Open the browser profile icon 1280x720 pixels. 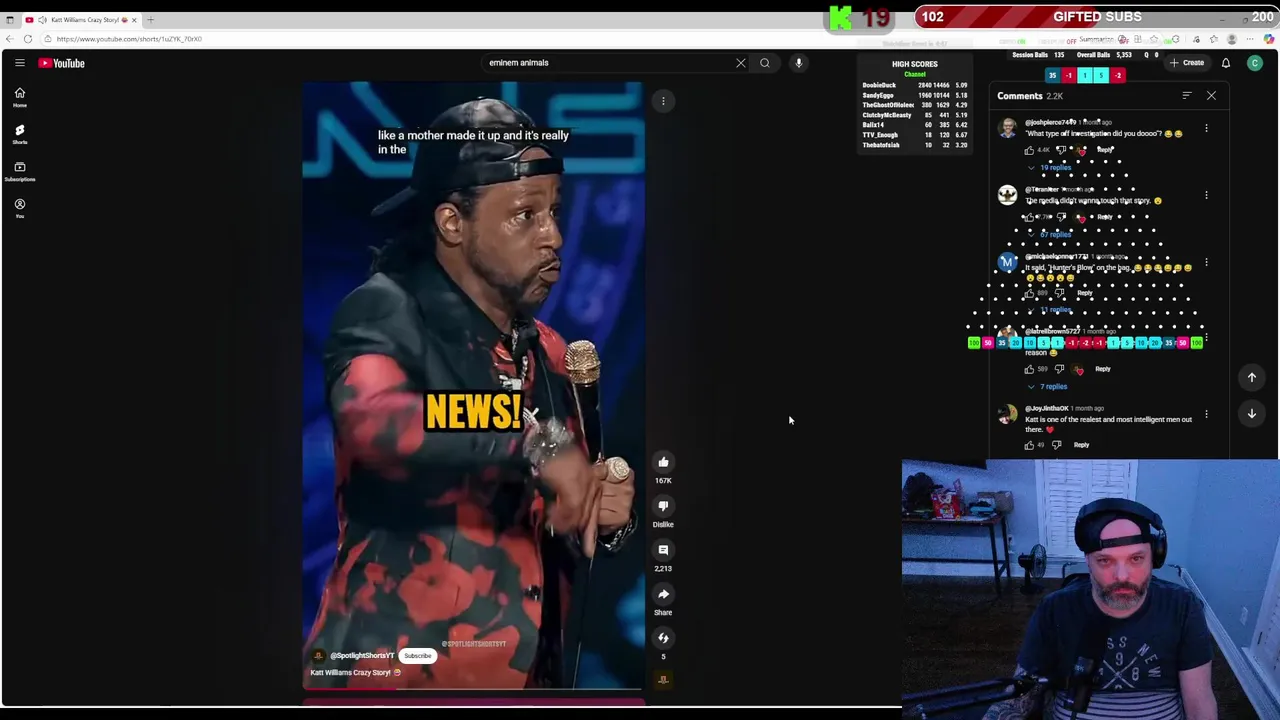click(1232, 39)
